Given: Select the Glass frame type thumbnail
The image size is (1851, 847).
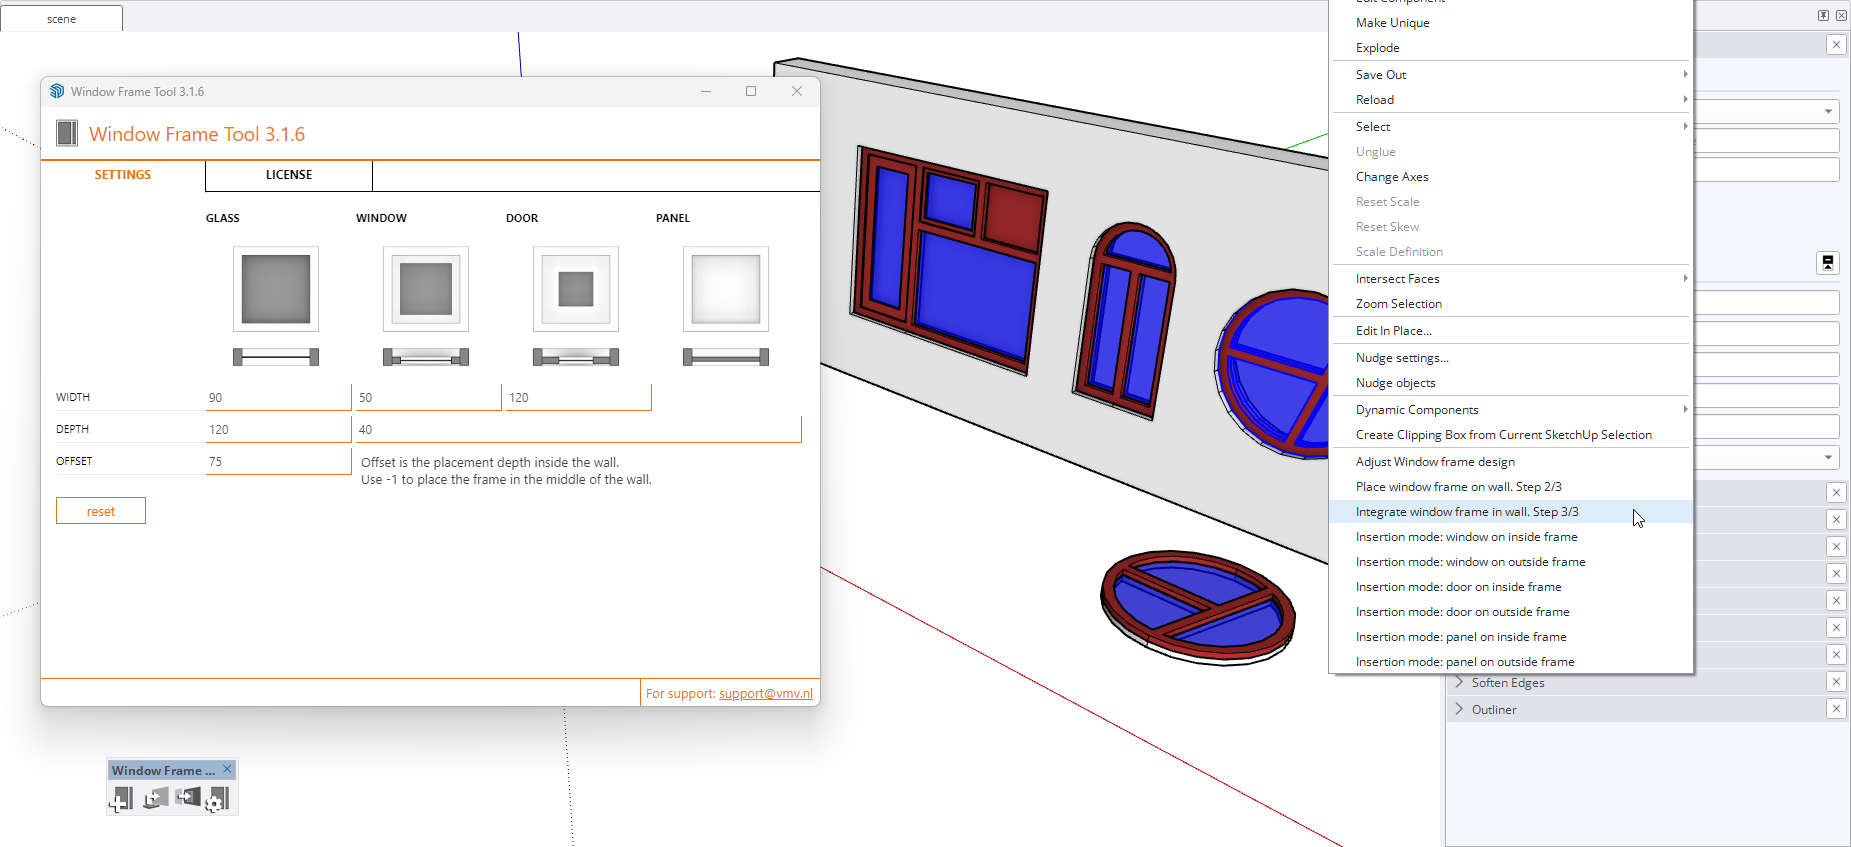Looking at the screenshot, I should click(x=276, y=289).
